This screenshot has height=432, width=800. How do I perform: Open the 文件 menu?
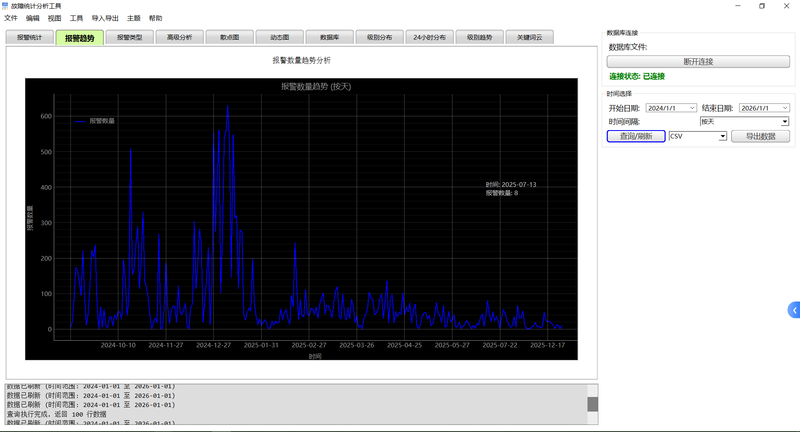(x=11, y=18)
